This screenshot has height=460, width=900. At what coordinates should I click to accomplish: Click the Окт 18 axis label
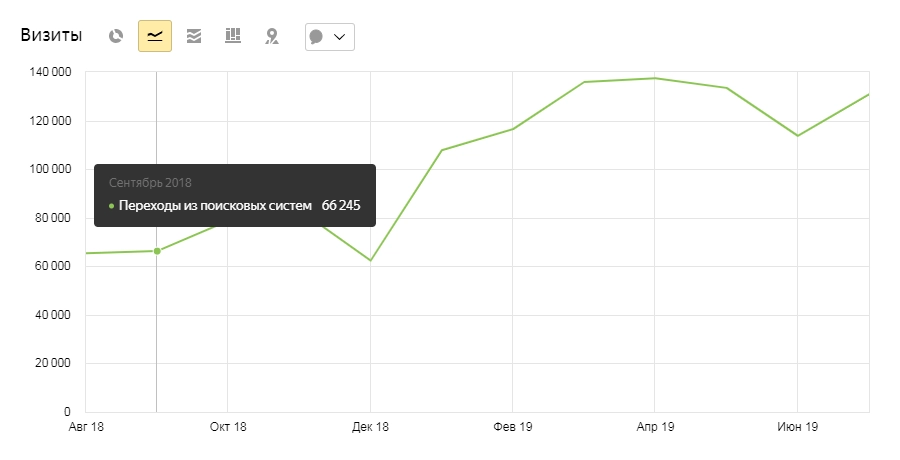tap(228, 427)
